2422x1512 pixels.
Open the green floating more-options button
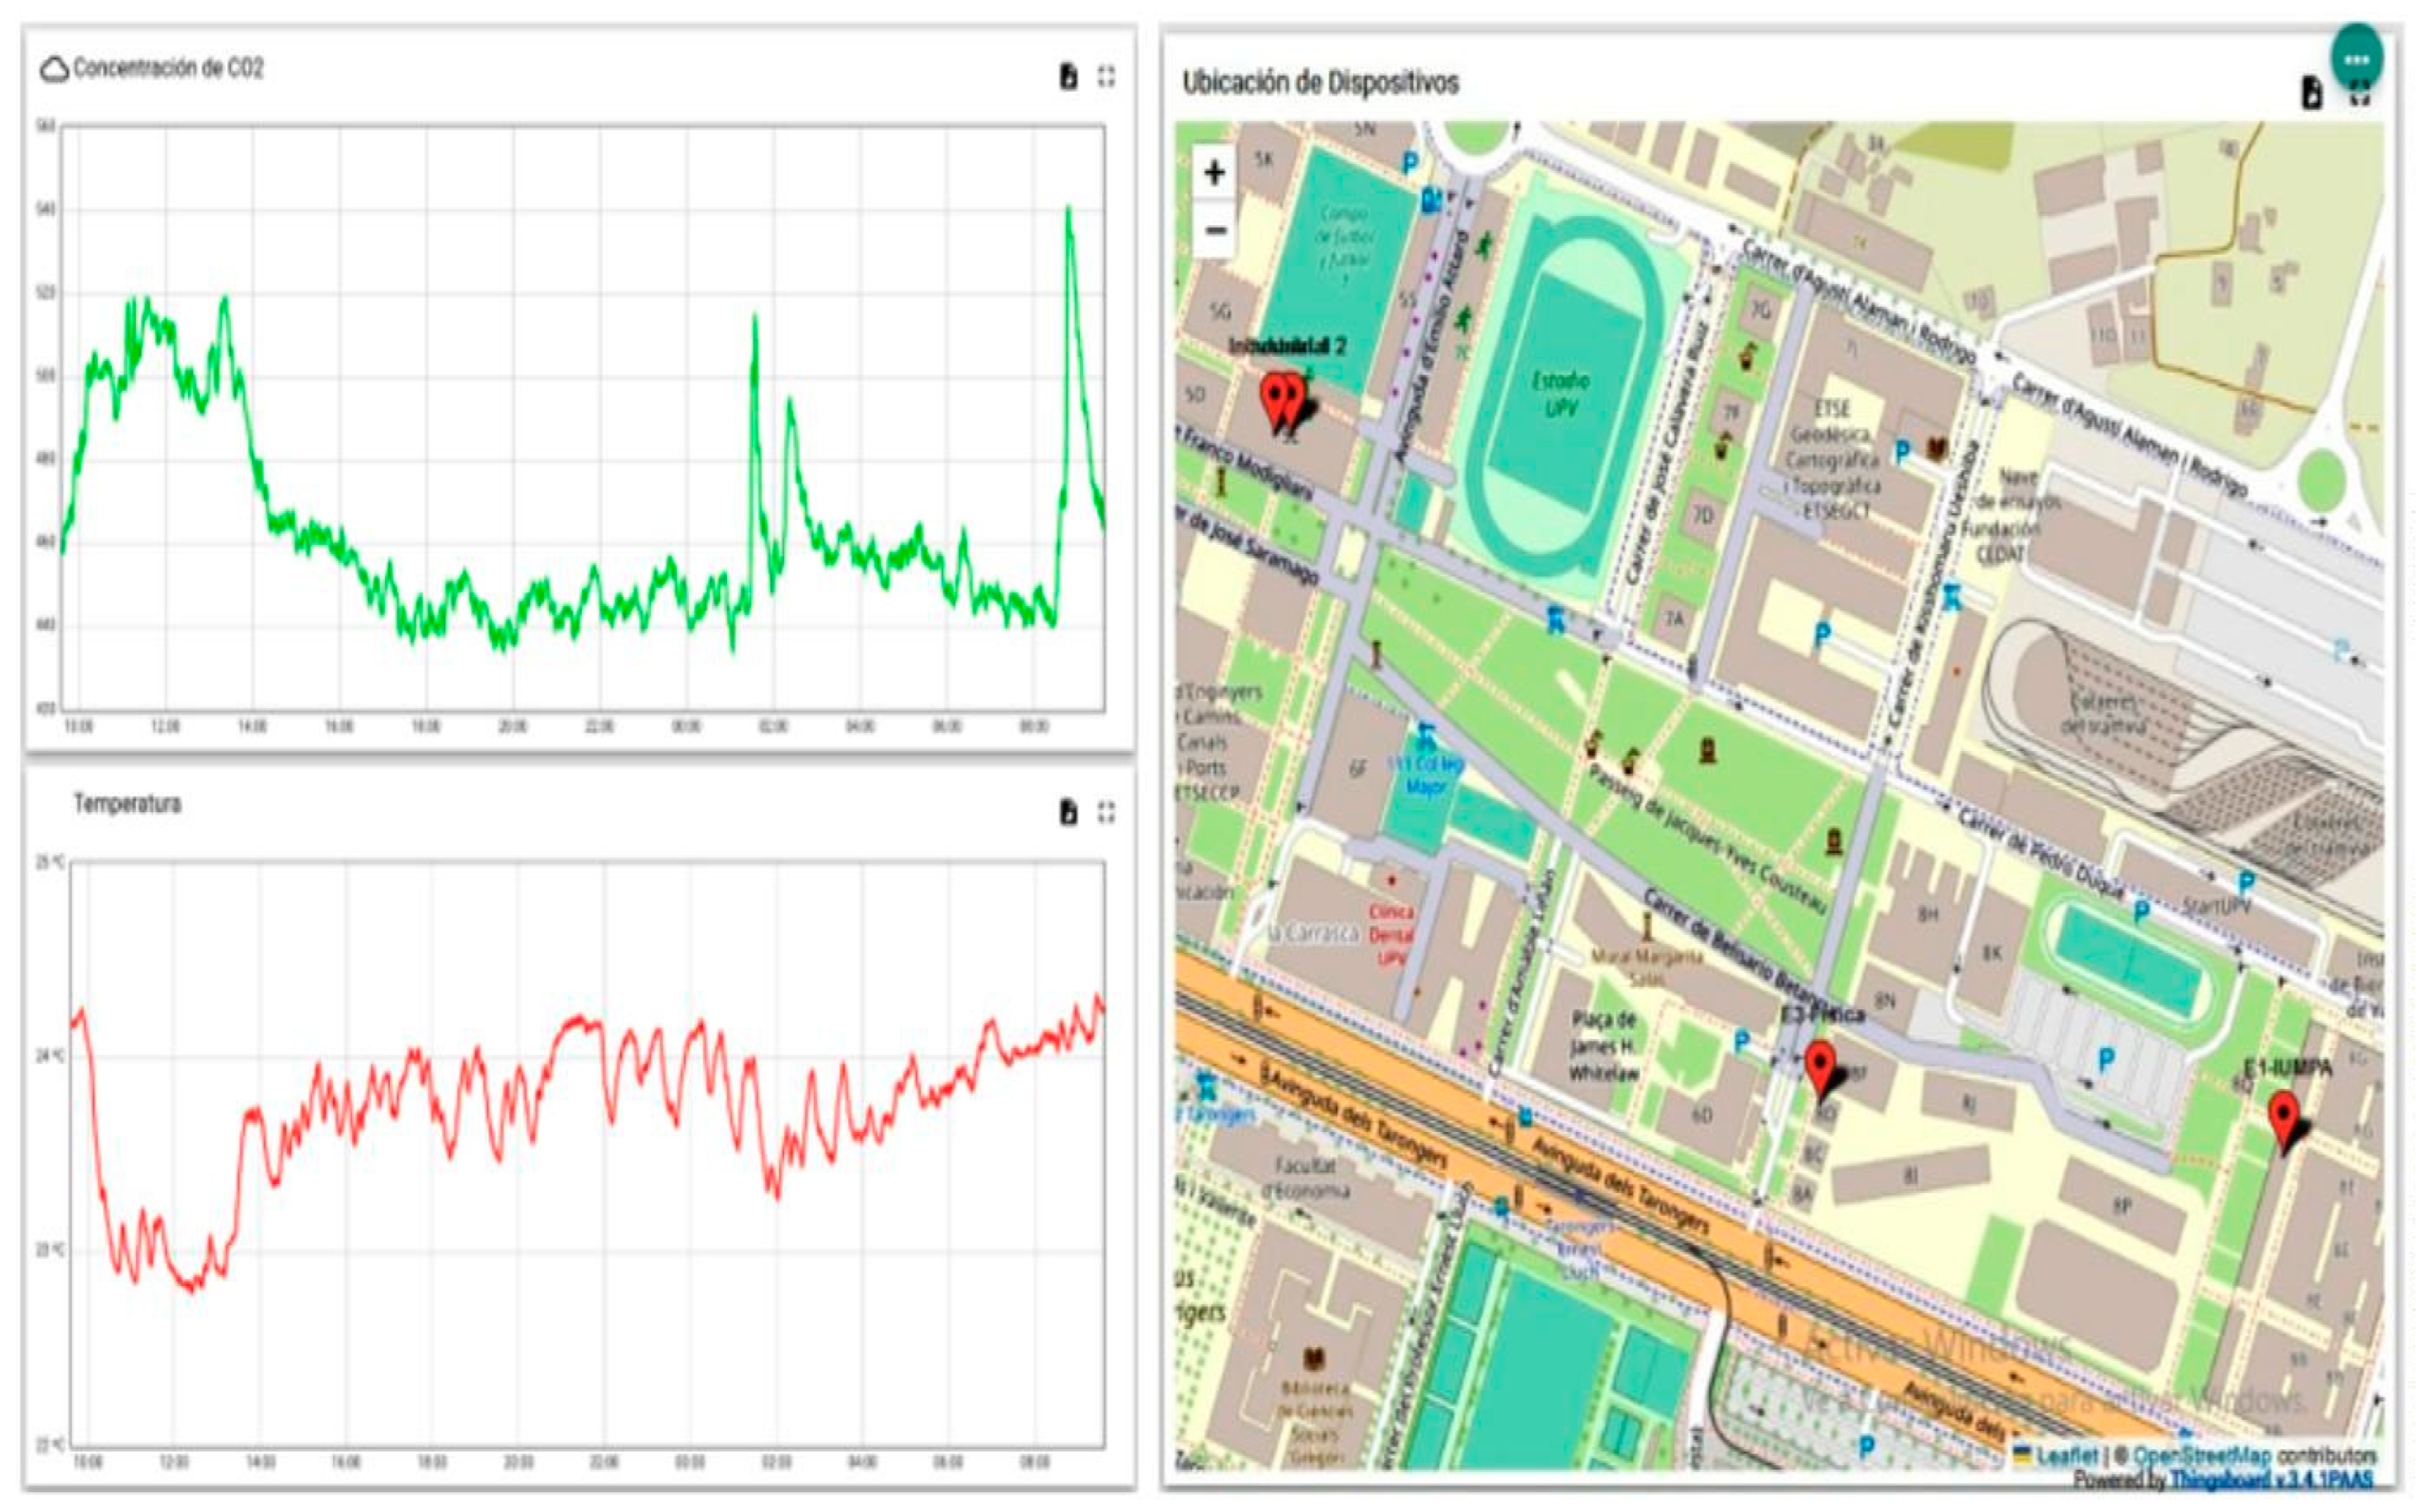pyautogui.click(x=2356, y=59)
